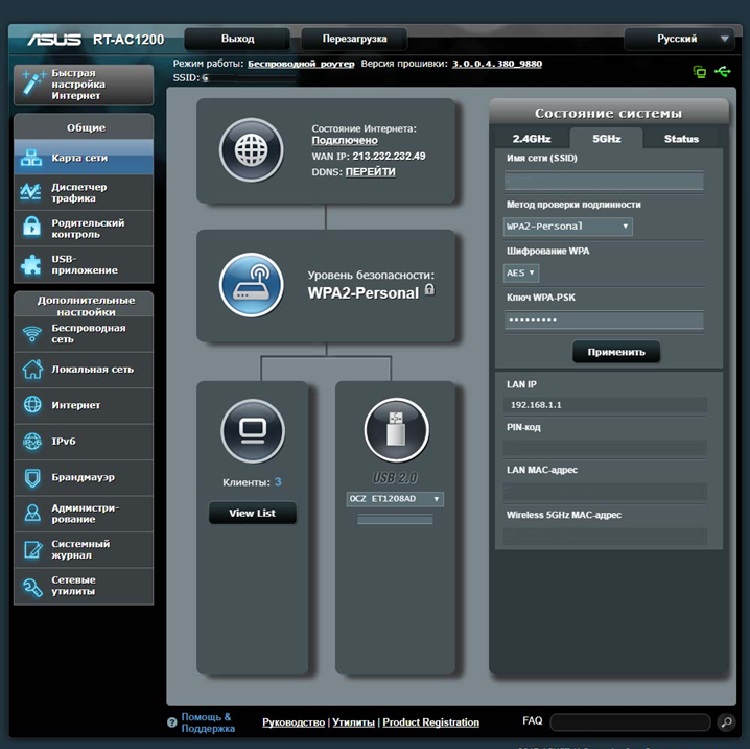This screenshot has height=749, width=750.
Task: Follow the DDNS go-to link
Action: click(370, 172)
